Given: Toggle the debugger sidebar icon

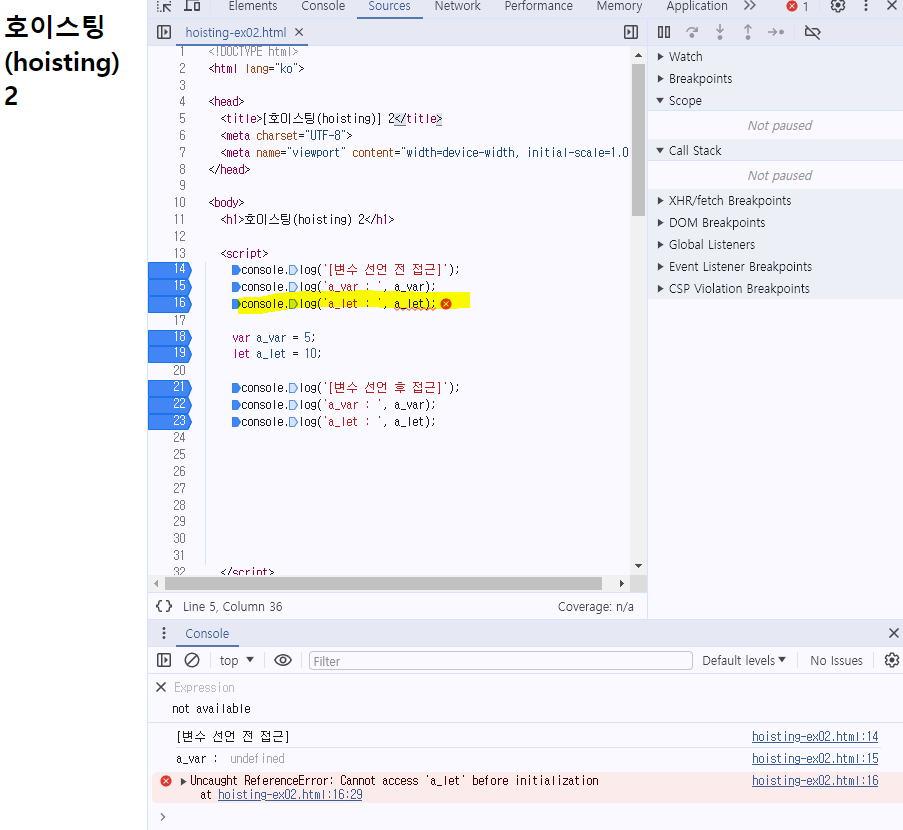Looking at the screenshot, I should point(631,32).
